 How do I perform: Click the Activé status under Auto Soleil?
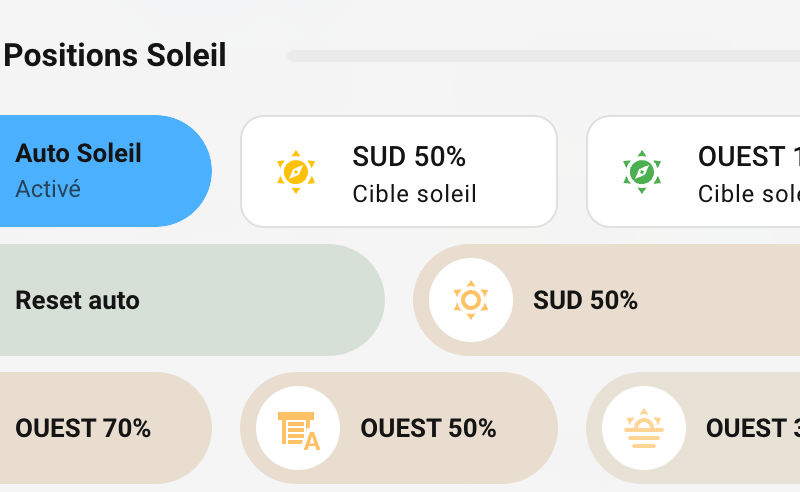coord(48,188)
